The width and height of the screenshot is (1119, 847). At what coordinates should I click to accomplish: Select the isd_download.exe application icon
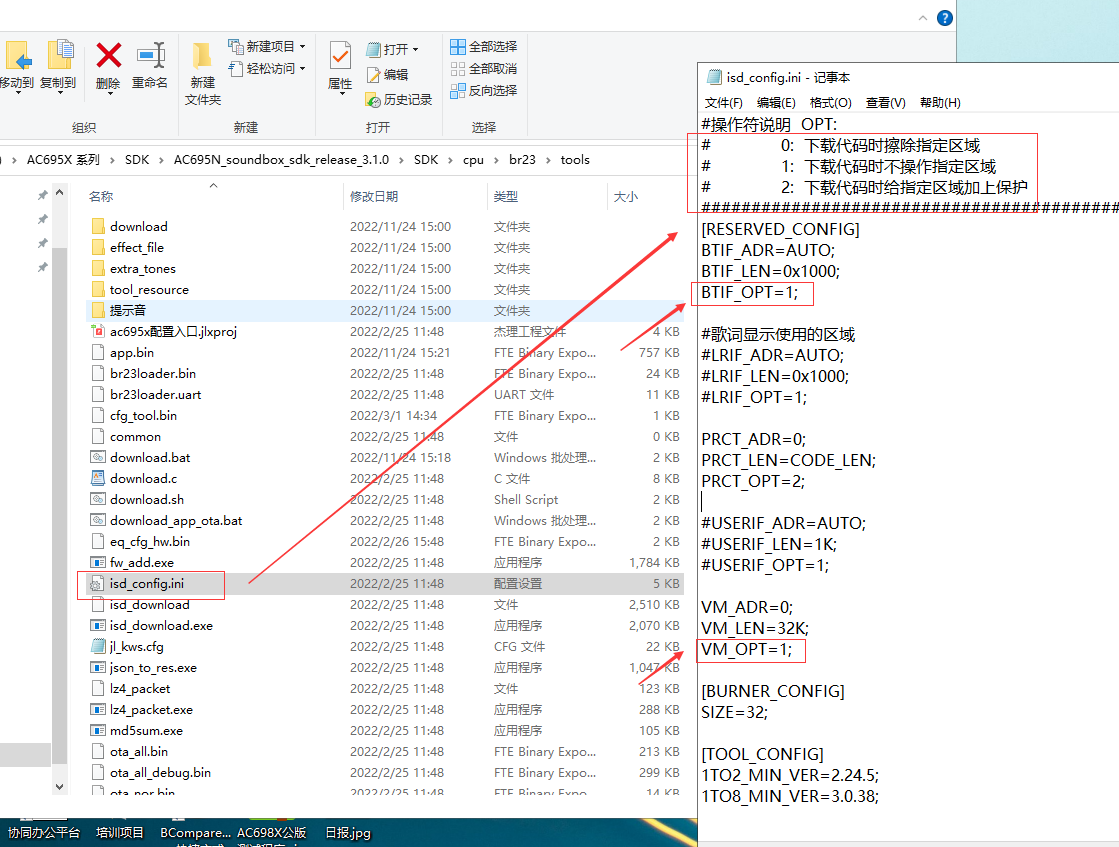(x=98, y=626)
